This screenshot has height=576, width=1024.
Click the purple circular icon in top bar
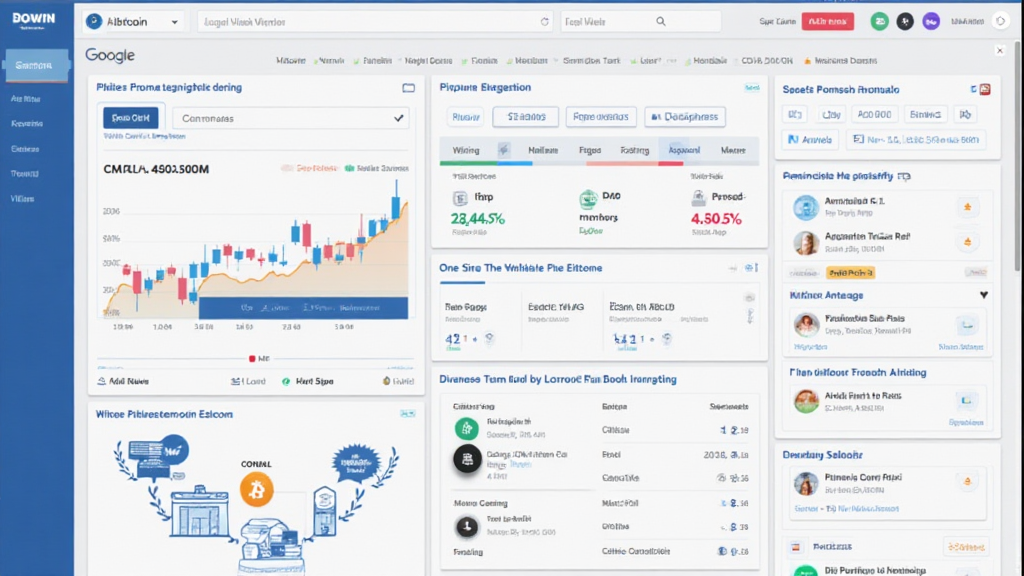click(x=931, y=21)
